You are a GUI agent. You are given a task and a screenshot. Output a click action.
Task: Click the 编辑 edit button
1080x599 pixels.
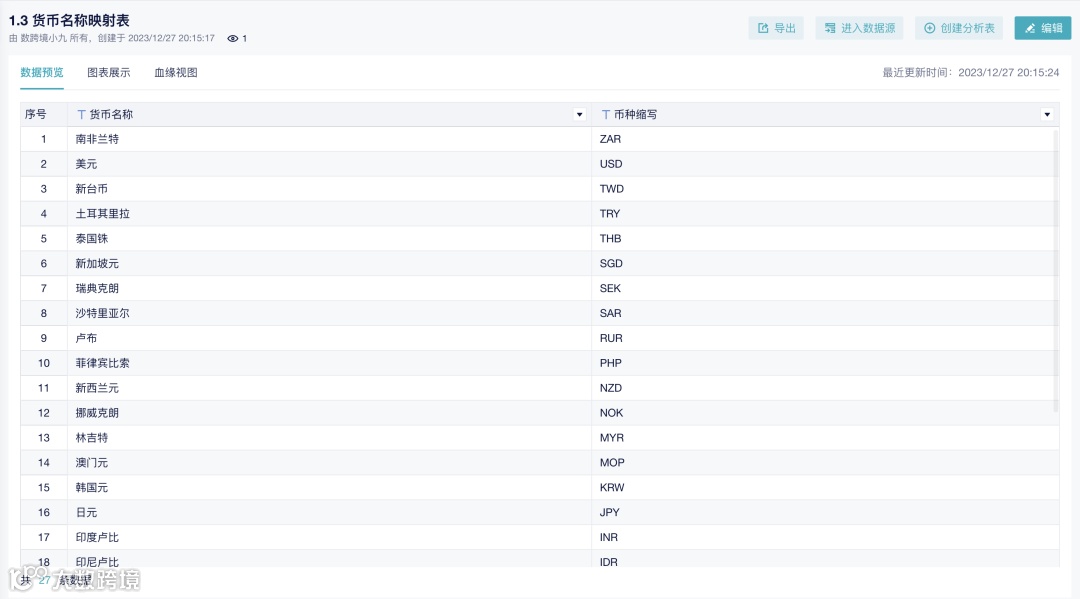[x=1043, y=28]
